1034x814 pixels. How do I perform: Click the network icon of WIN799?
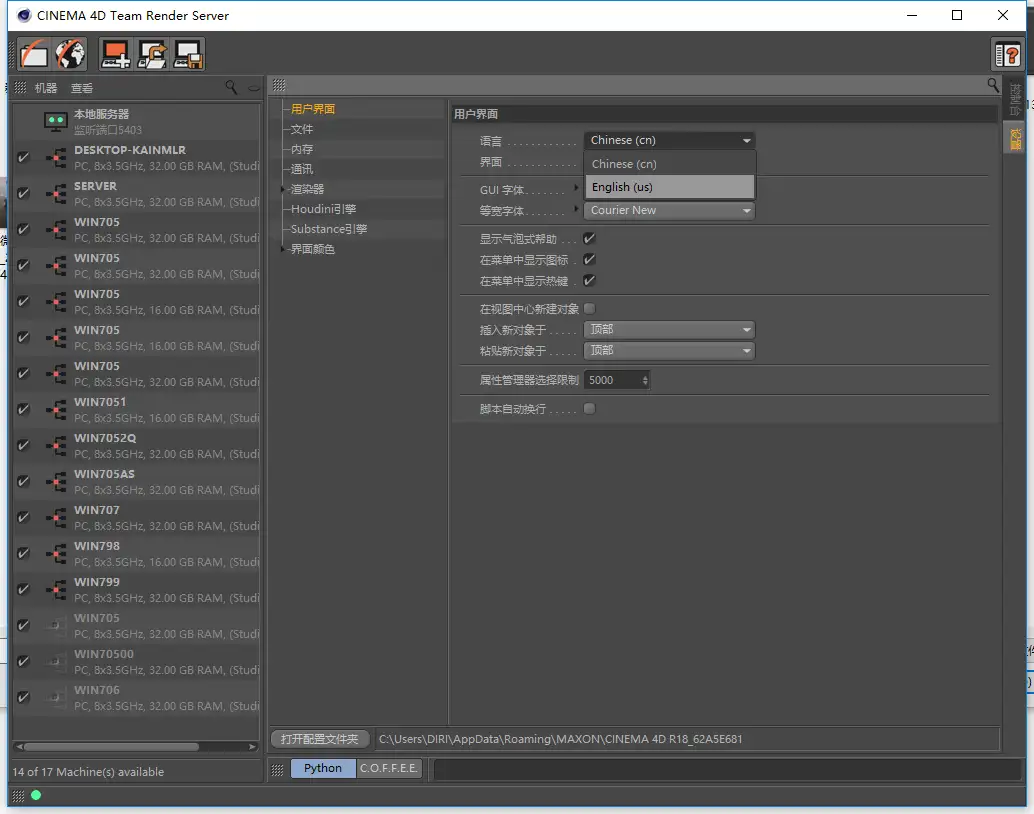pos(57,590)
